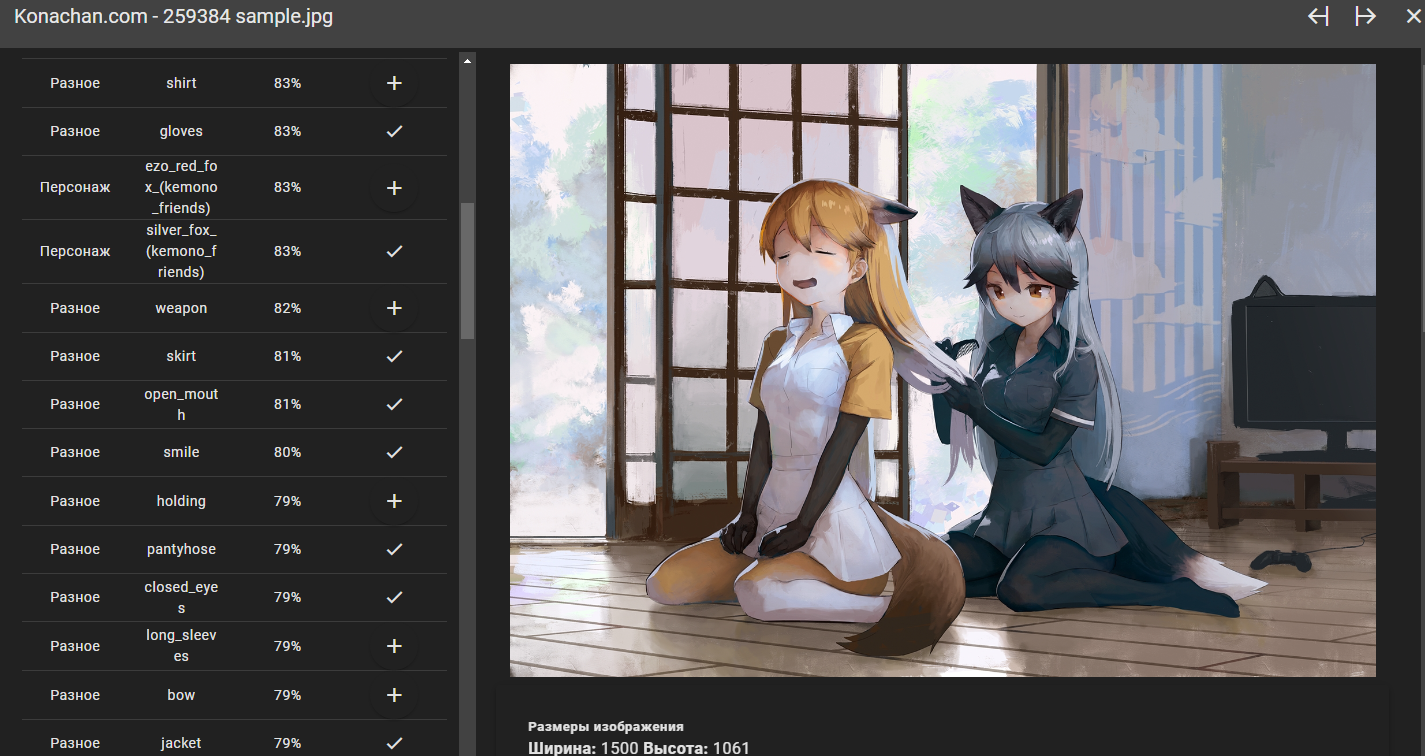Select the 'jacket' tag name

click(181, 743)
